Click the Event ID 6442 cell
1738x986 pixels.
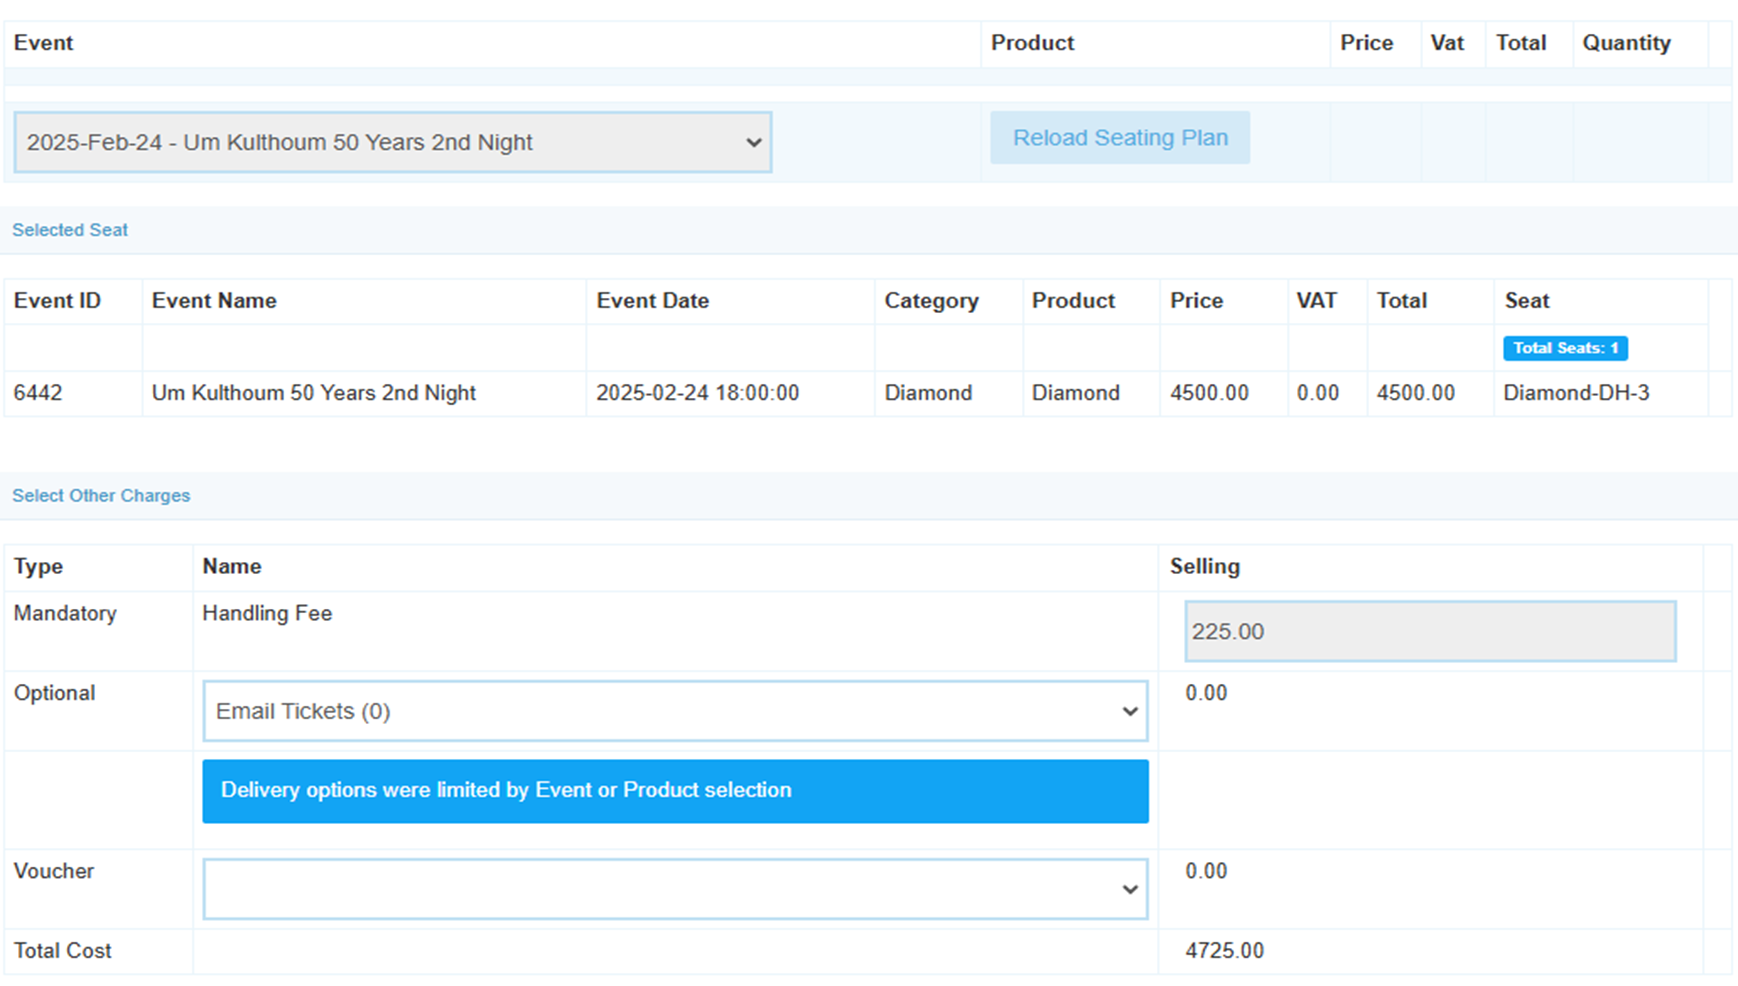[x=38, y=393]
